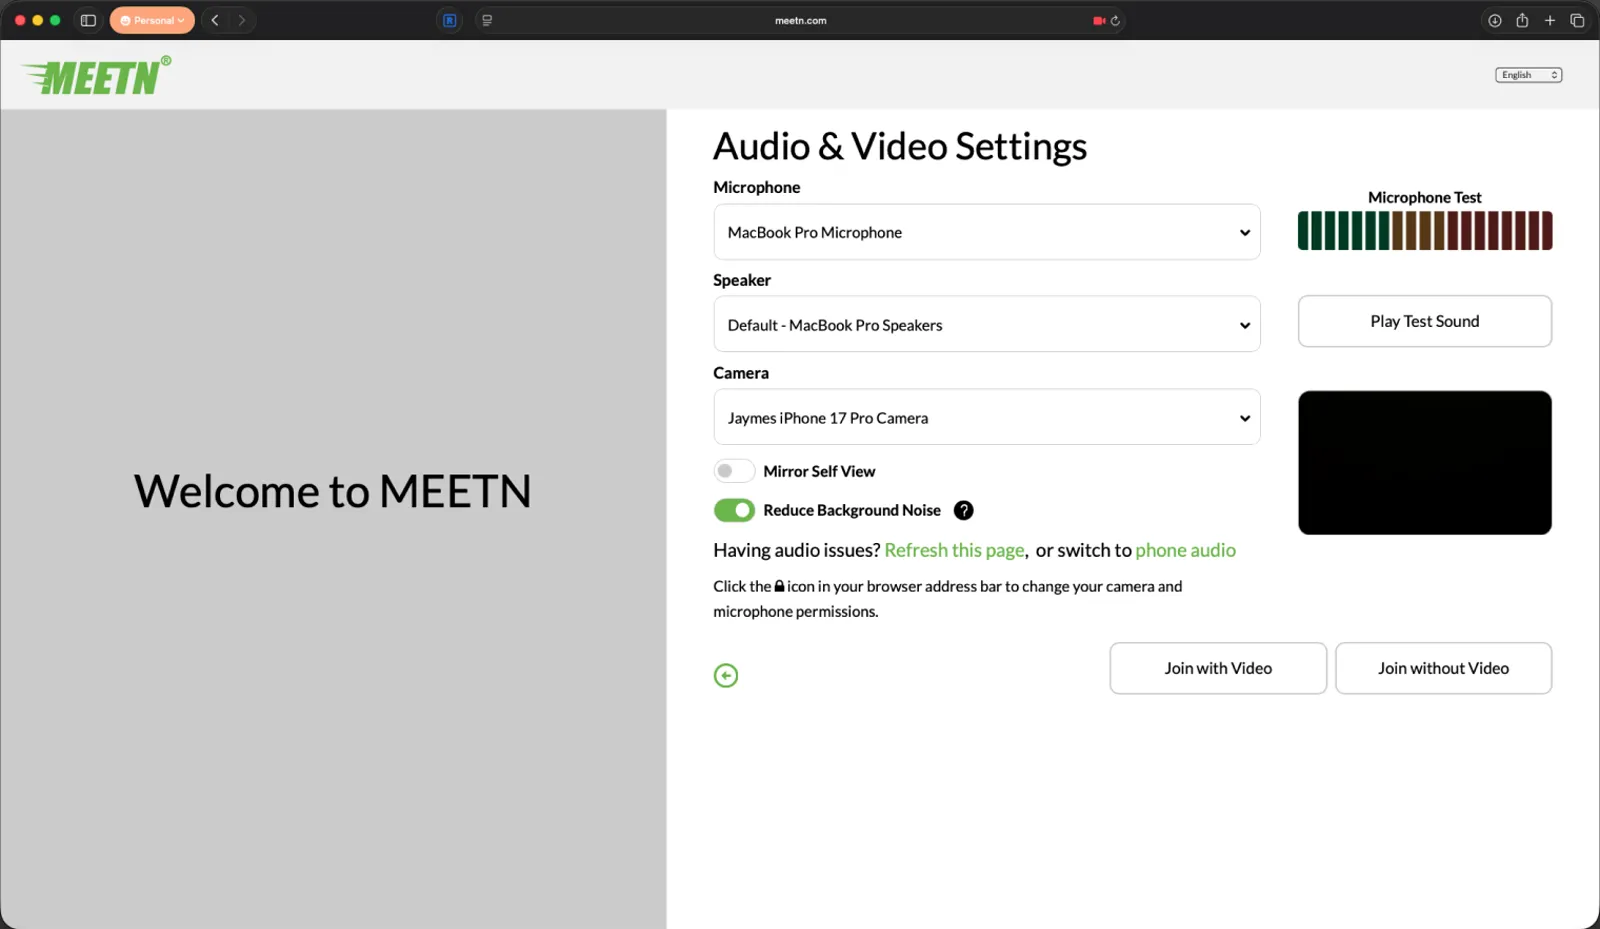The image size is (1600, 929).
Task: Open Safari downloads icon
Action: tap(1494, 20)
